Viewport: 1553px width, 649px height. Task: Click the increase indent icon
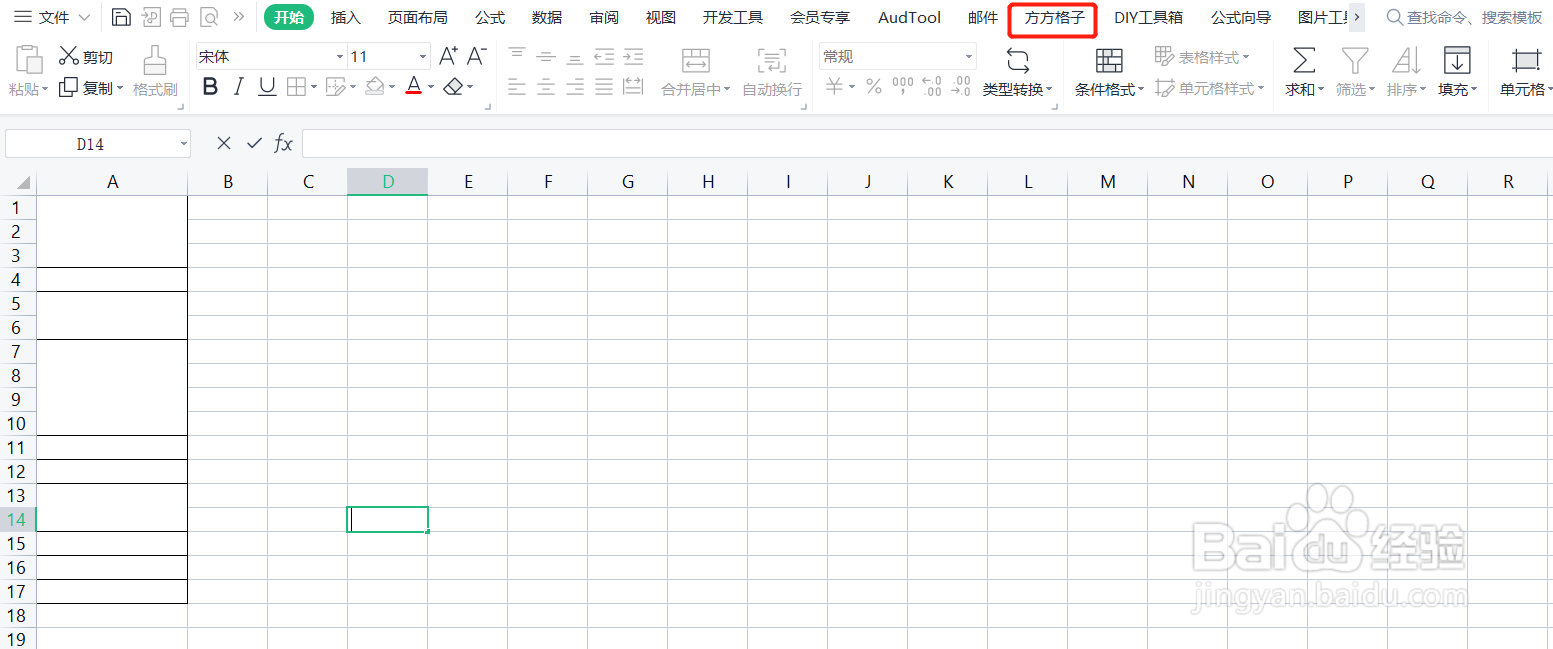coord(633,56)
